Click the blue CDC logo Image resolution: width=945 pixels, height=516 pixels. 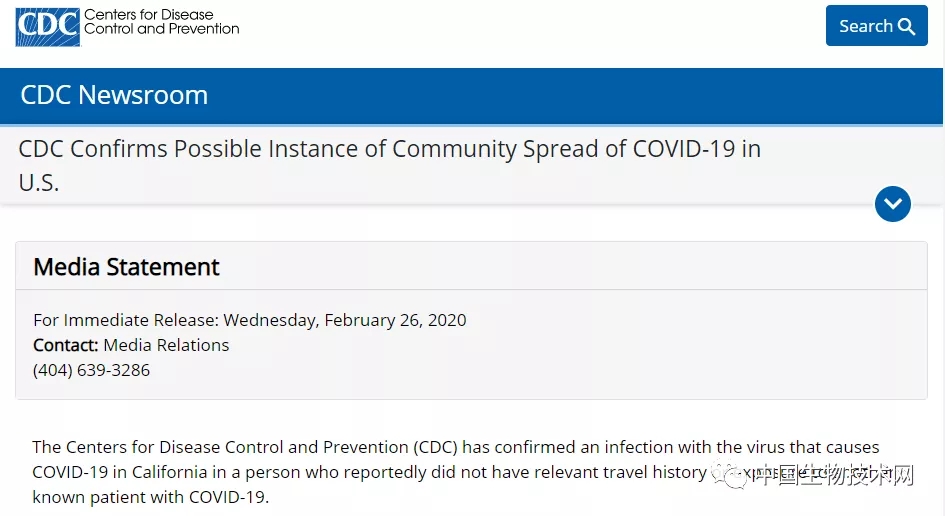click(x=48, y=27)
